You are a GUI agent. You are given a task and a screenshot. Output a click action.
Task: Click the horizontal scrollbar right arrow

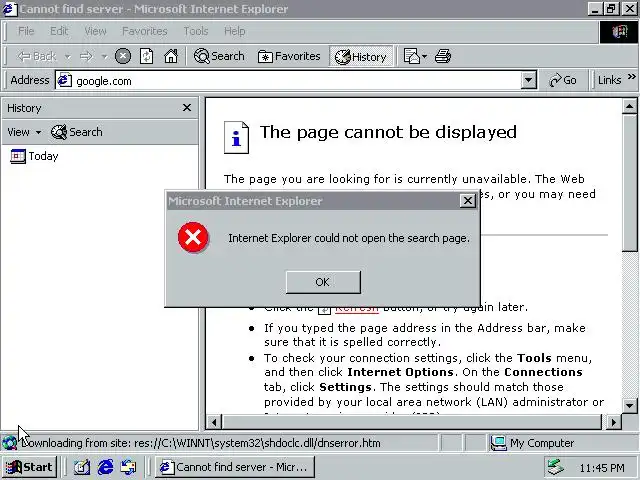pyautogui.click(x=613, y=422)
